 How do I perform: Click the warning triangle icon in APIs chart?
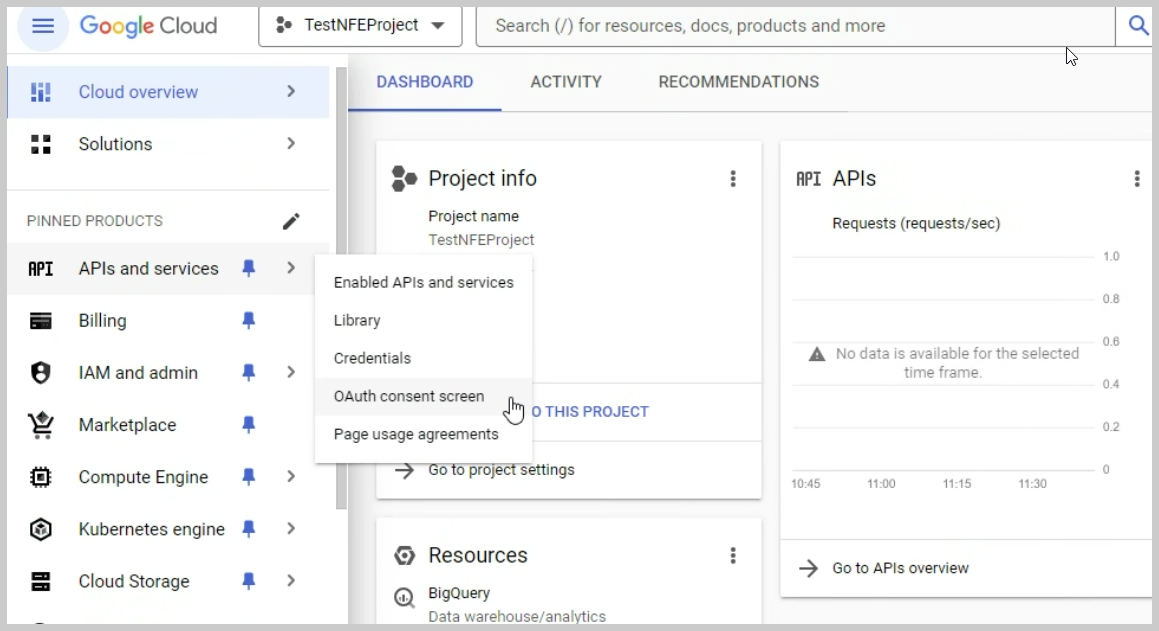[x=817, y=355]
